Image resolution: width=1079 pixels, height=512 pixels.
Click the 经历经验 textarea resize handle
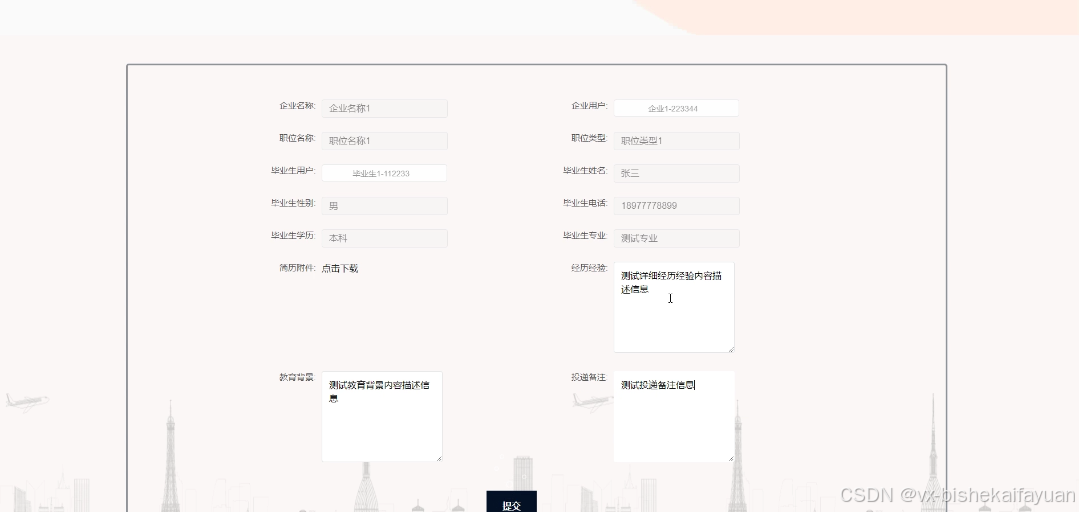[731, 349]
